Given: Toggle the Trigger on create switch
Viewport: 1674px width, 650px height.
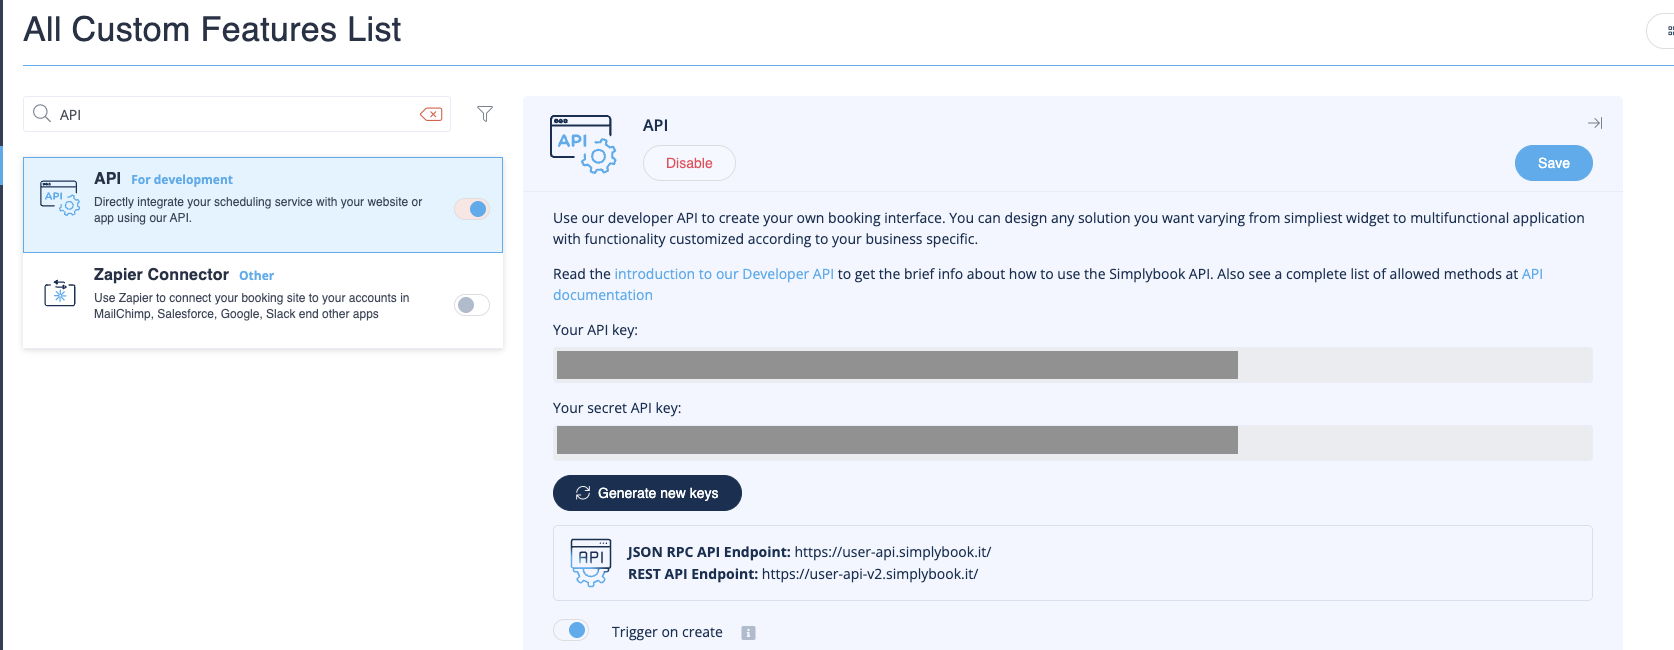Looking at the screenshot, I should coord(571,630).
